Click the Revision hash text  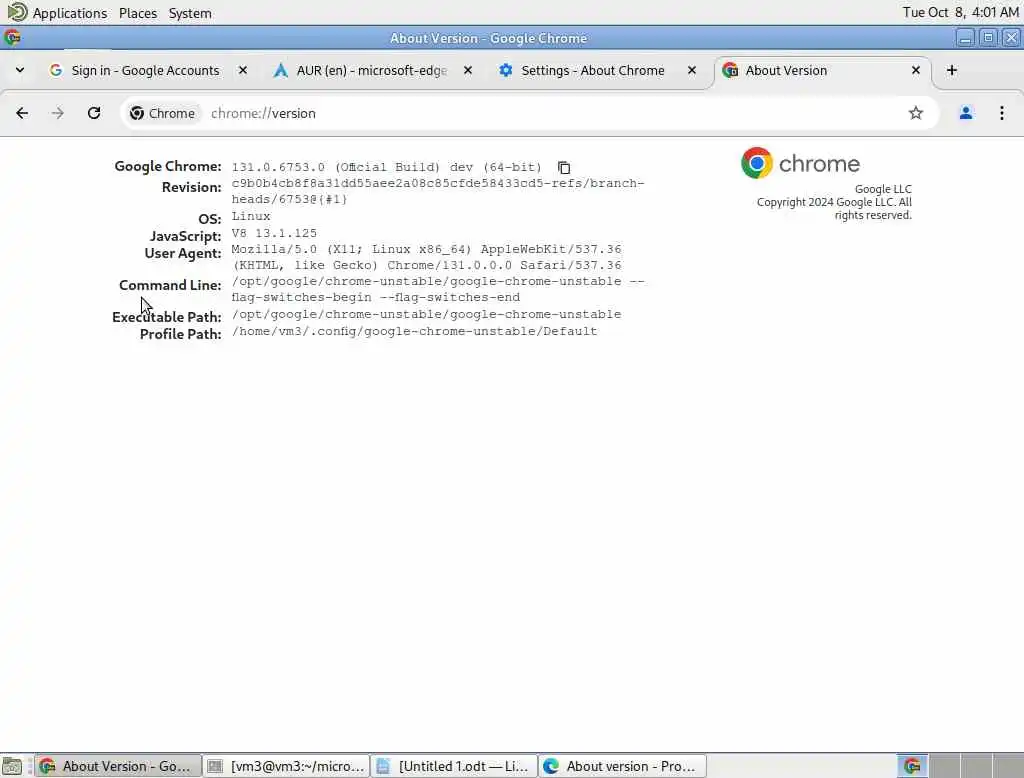point(438,191)
